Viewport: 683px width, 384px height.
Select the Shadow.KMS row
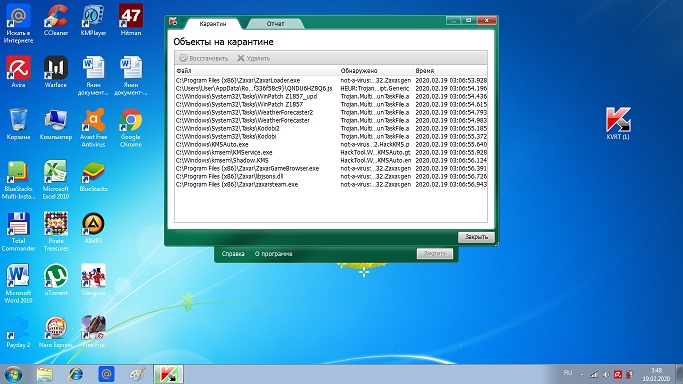(x=331, y=160)
